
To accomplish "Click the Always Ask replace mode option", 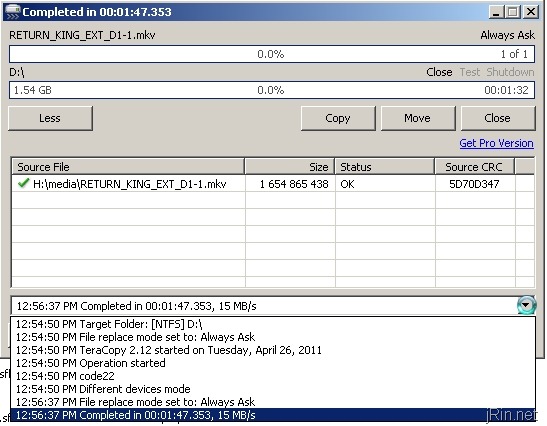I will click(x=507, y=35).
